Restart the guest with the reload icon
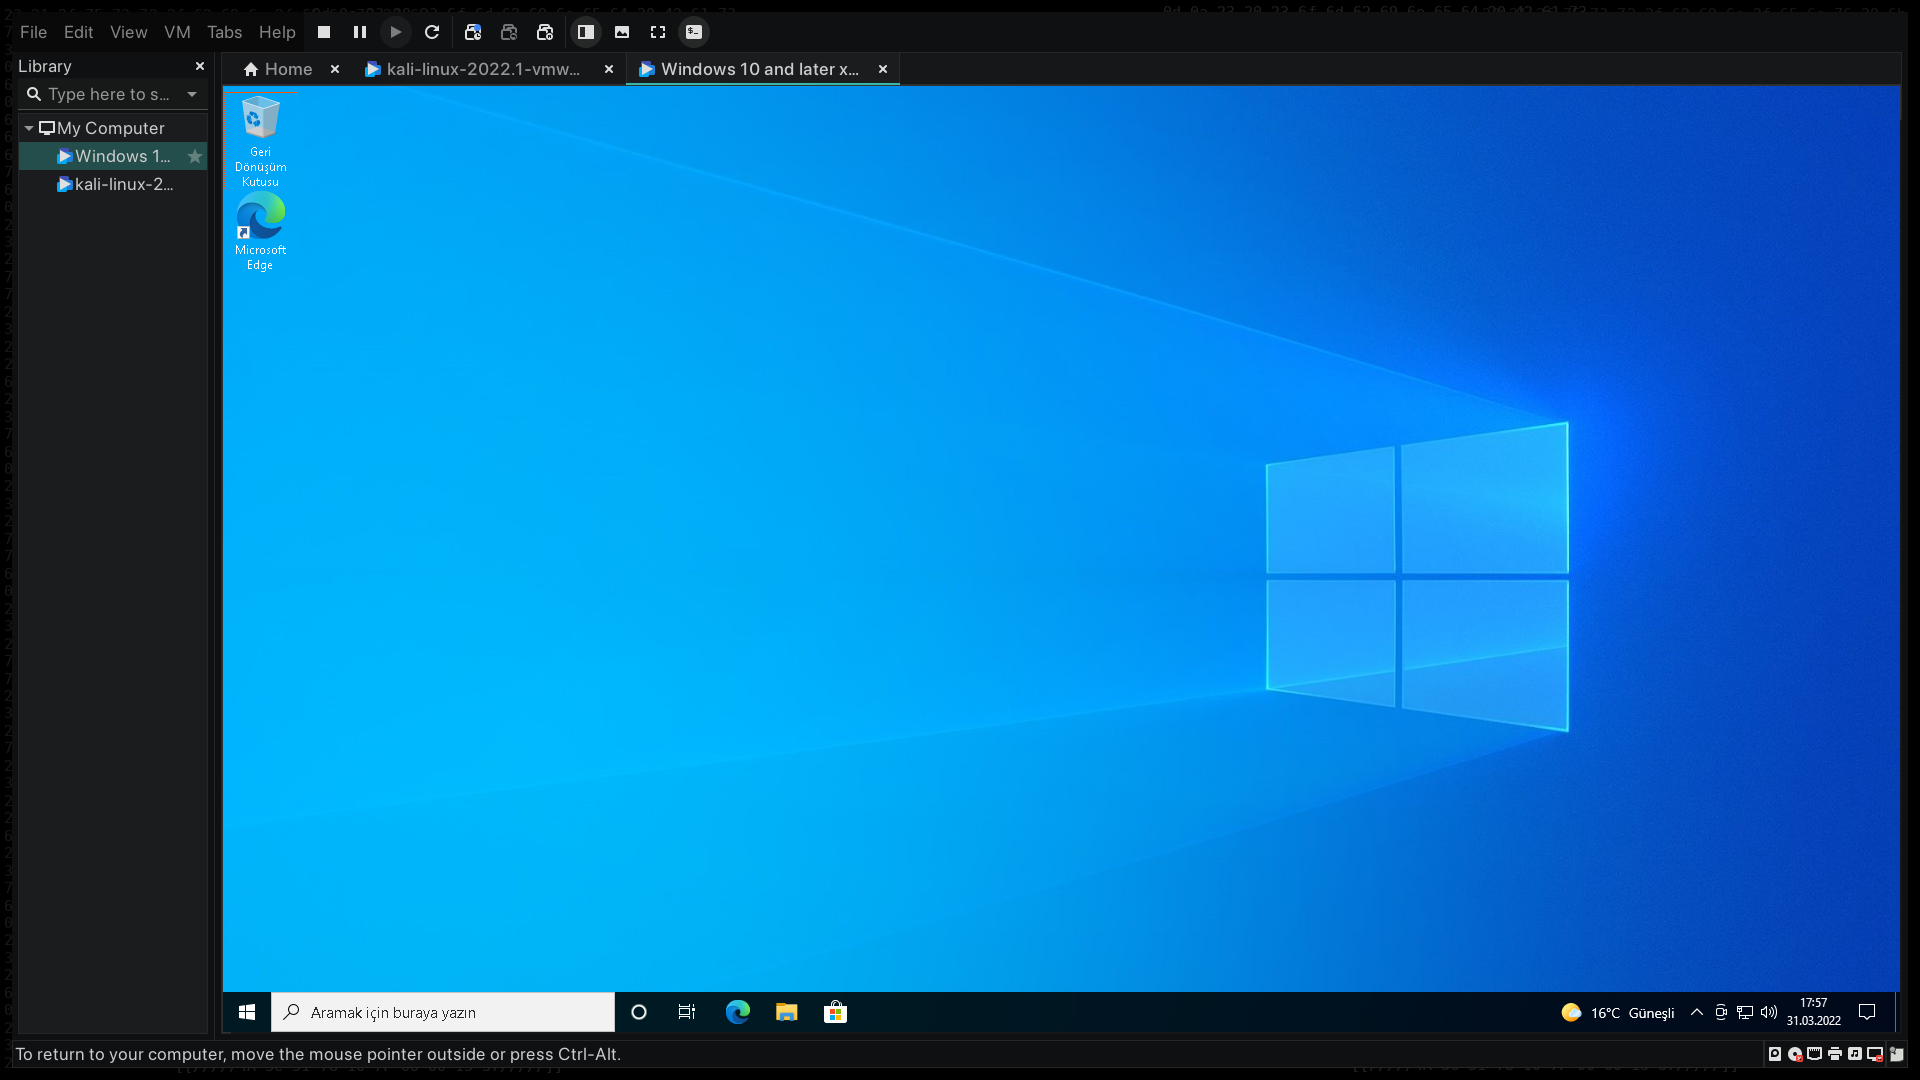1920x1080 pixels. (432, 32)
